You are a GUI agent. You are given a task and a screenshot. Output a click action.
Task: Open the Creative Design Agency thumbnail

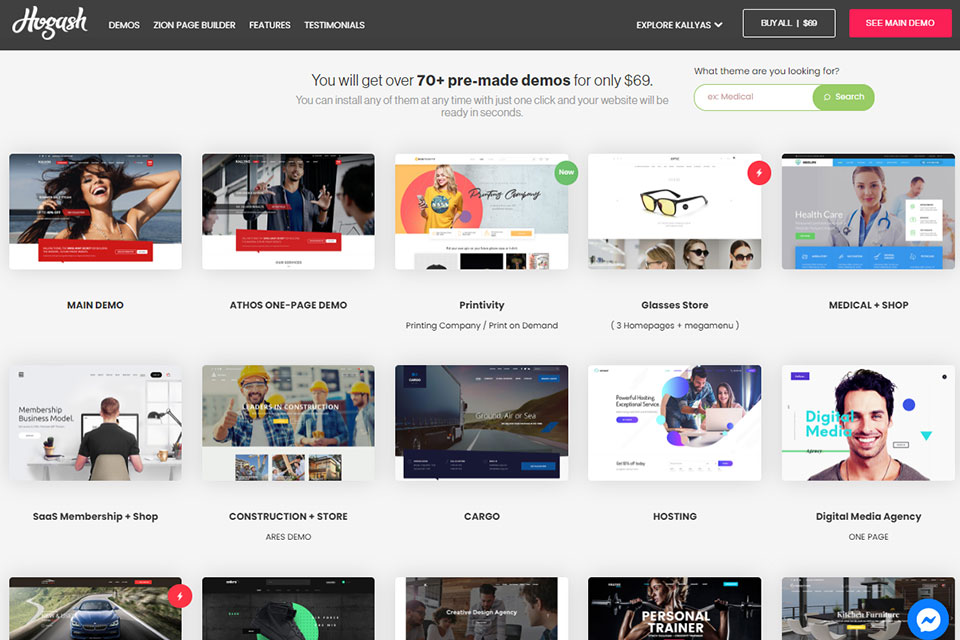coord(481,608)
